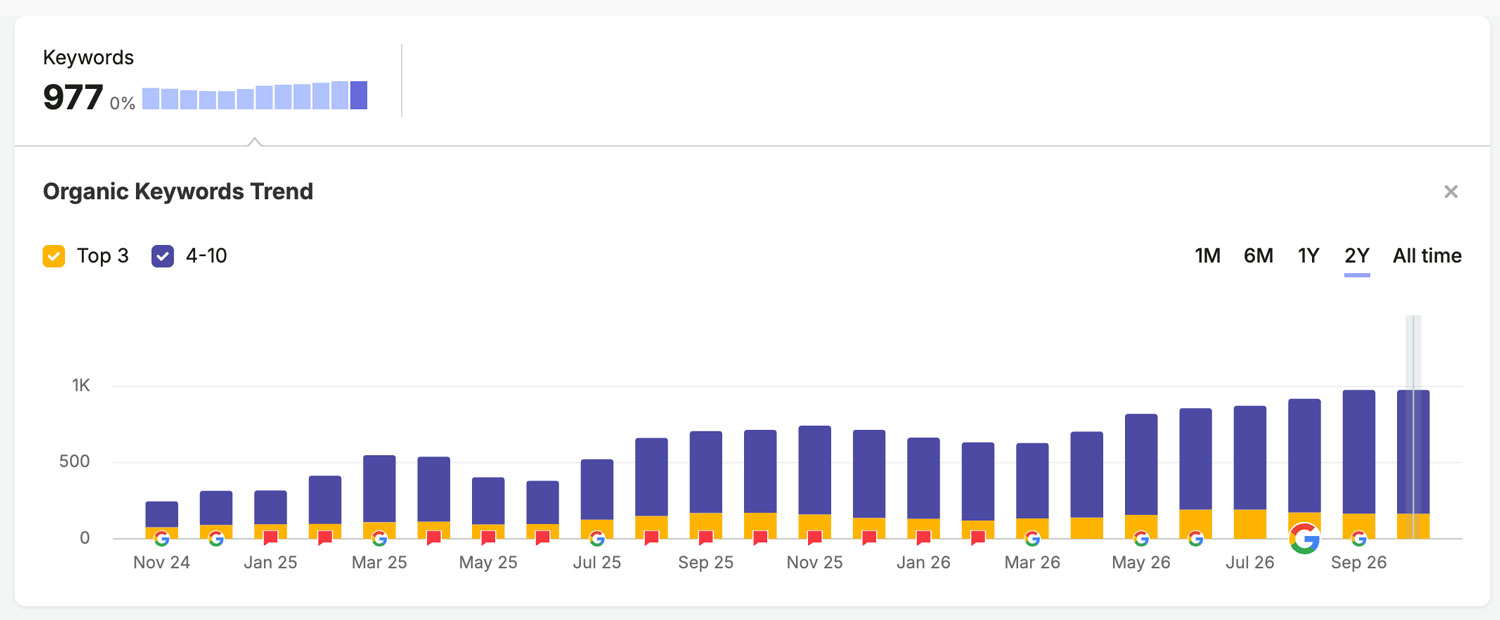Switch to the 1Y time range
The width and height of the screenshot is (1500, 620).
point(1308,256)
